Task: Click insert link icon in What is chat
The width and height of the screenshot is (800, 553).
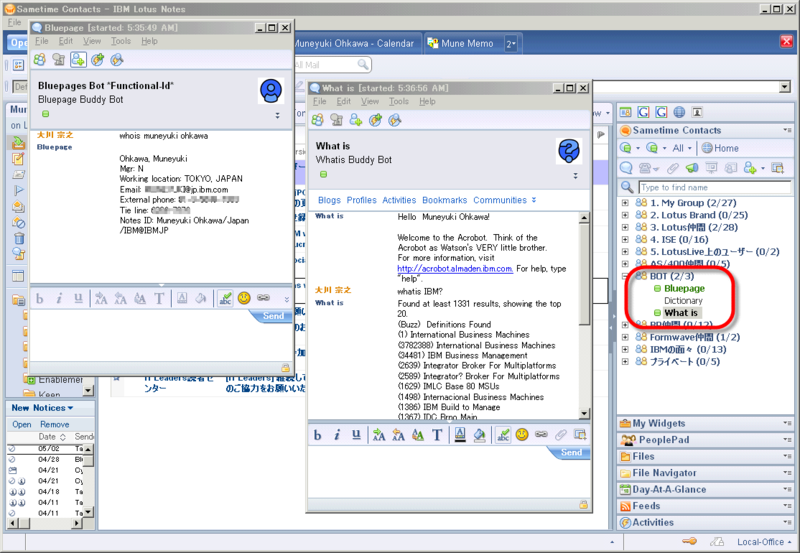Action: click(541, 435)
